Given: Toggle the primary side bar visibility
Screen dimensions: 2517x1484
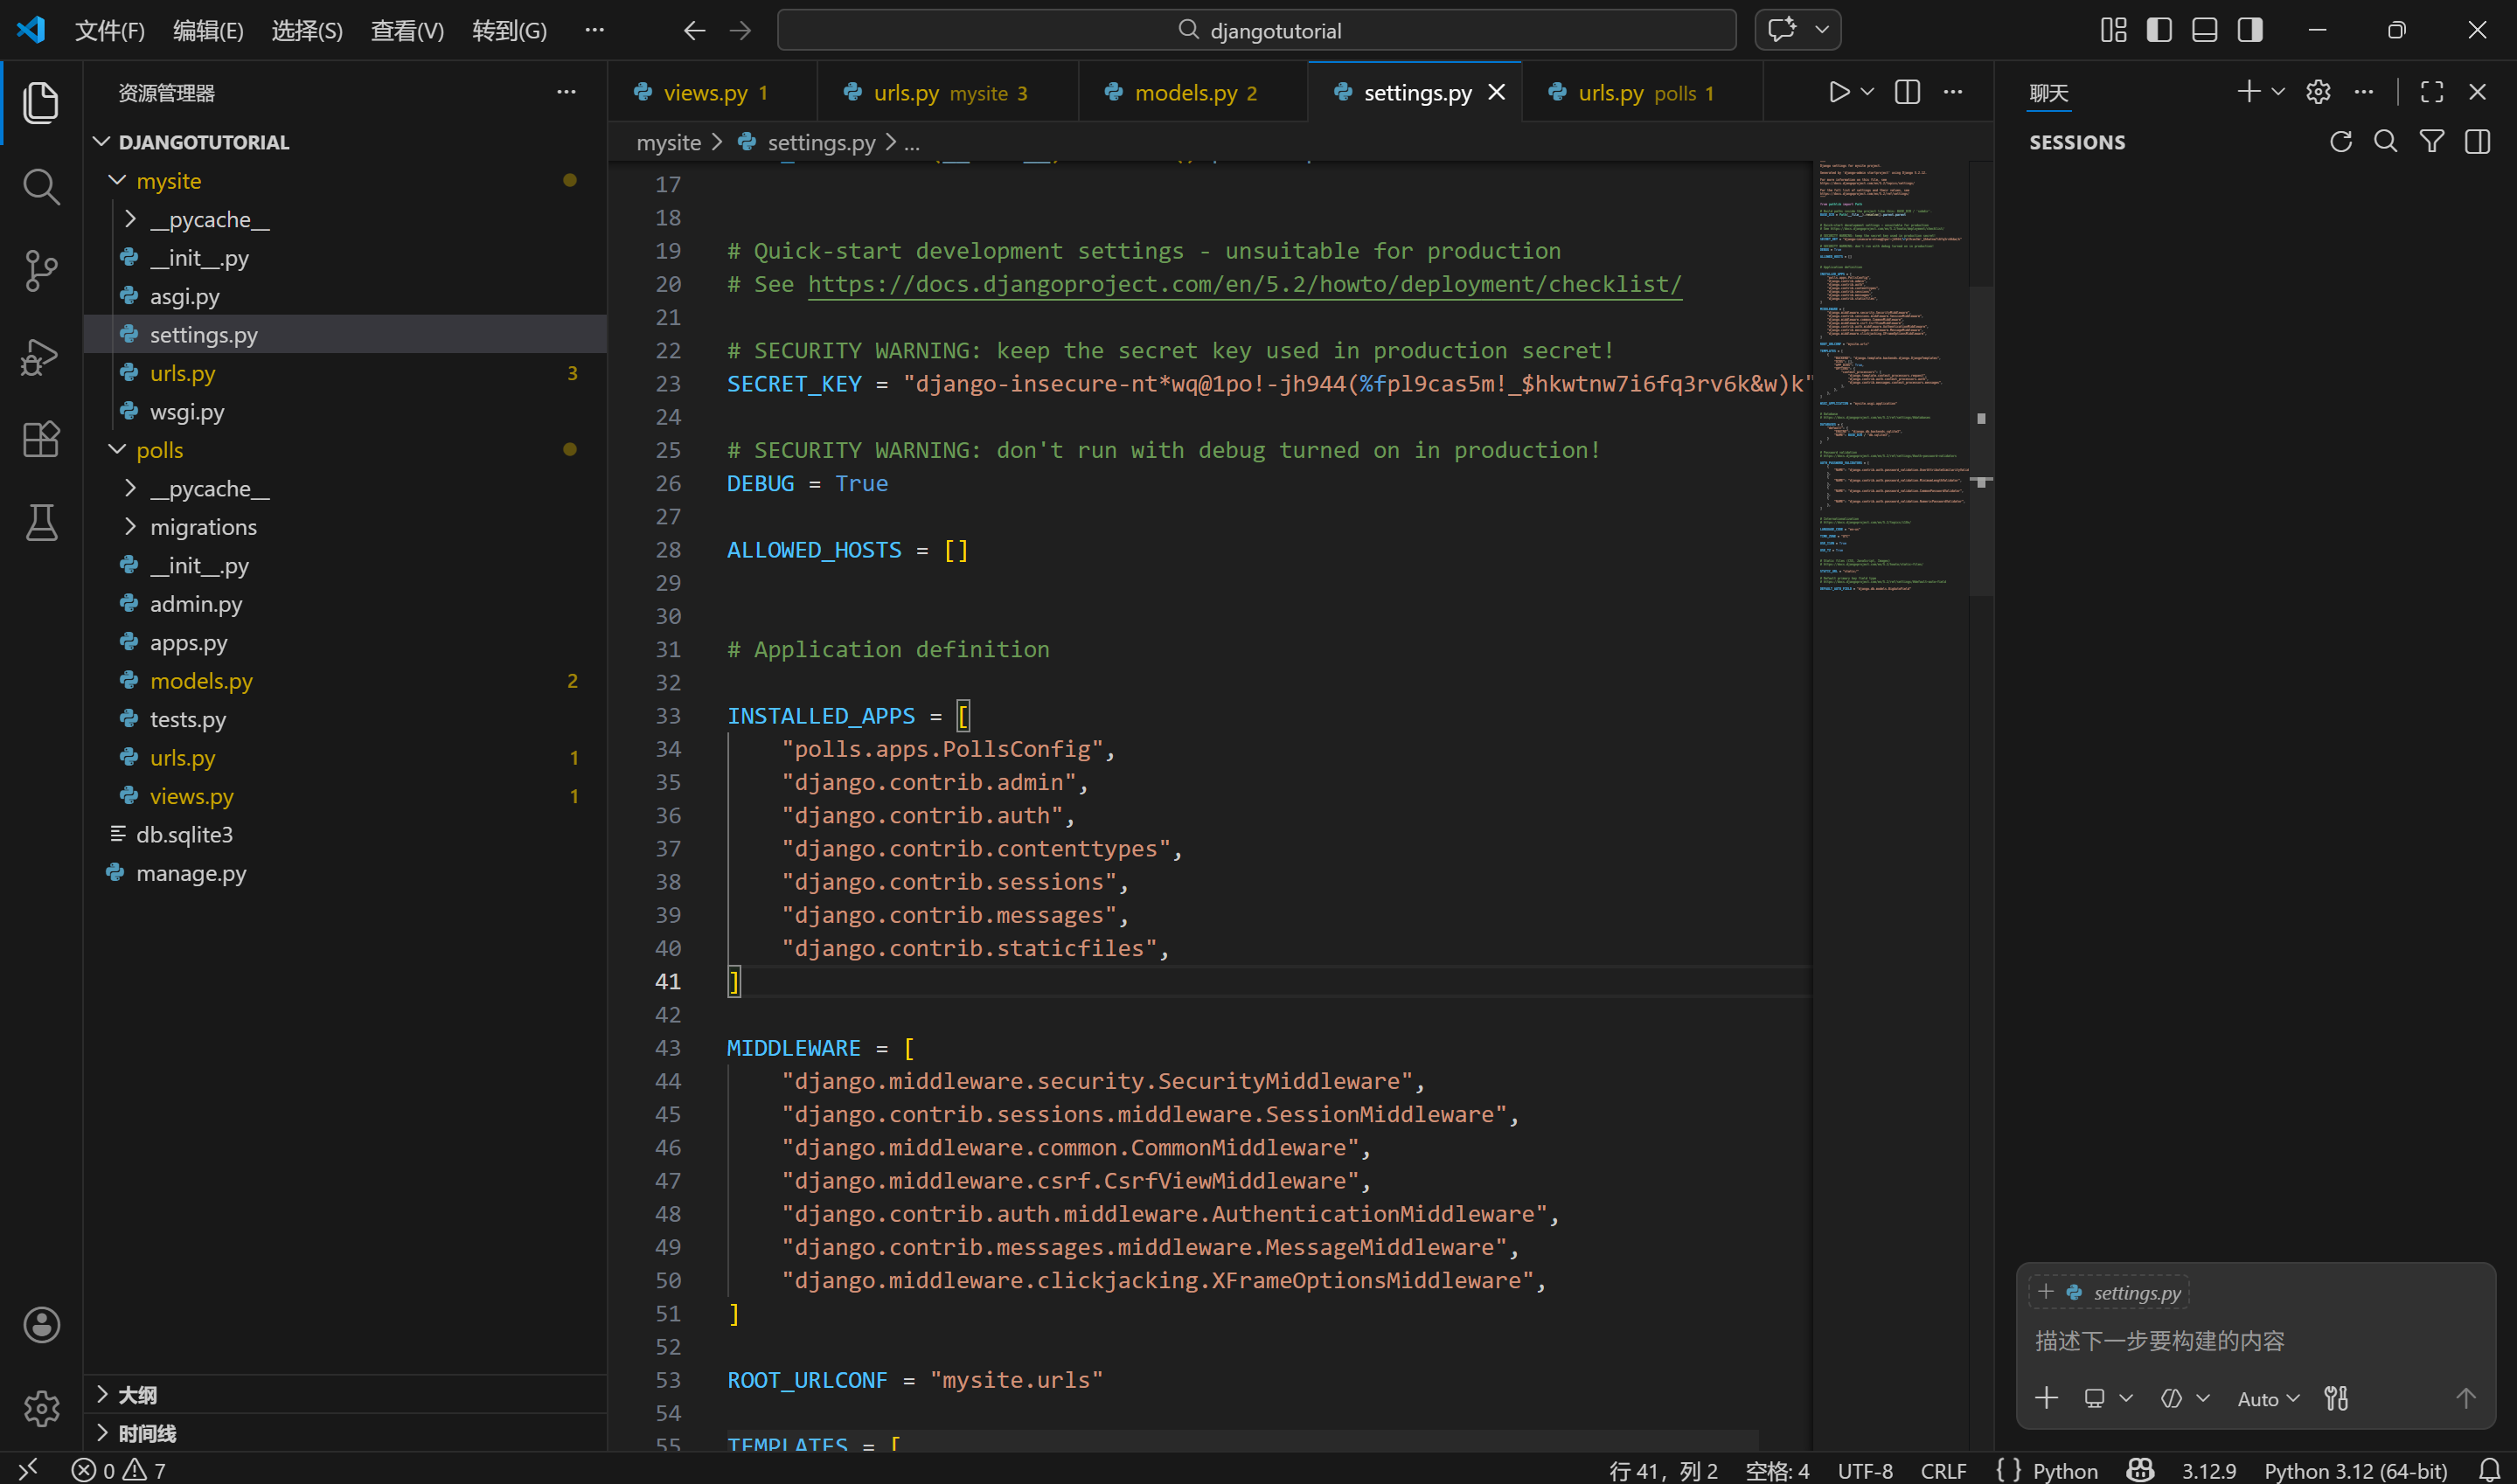Looking at the screenshot, I should coord(2159,30).
